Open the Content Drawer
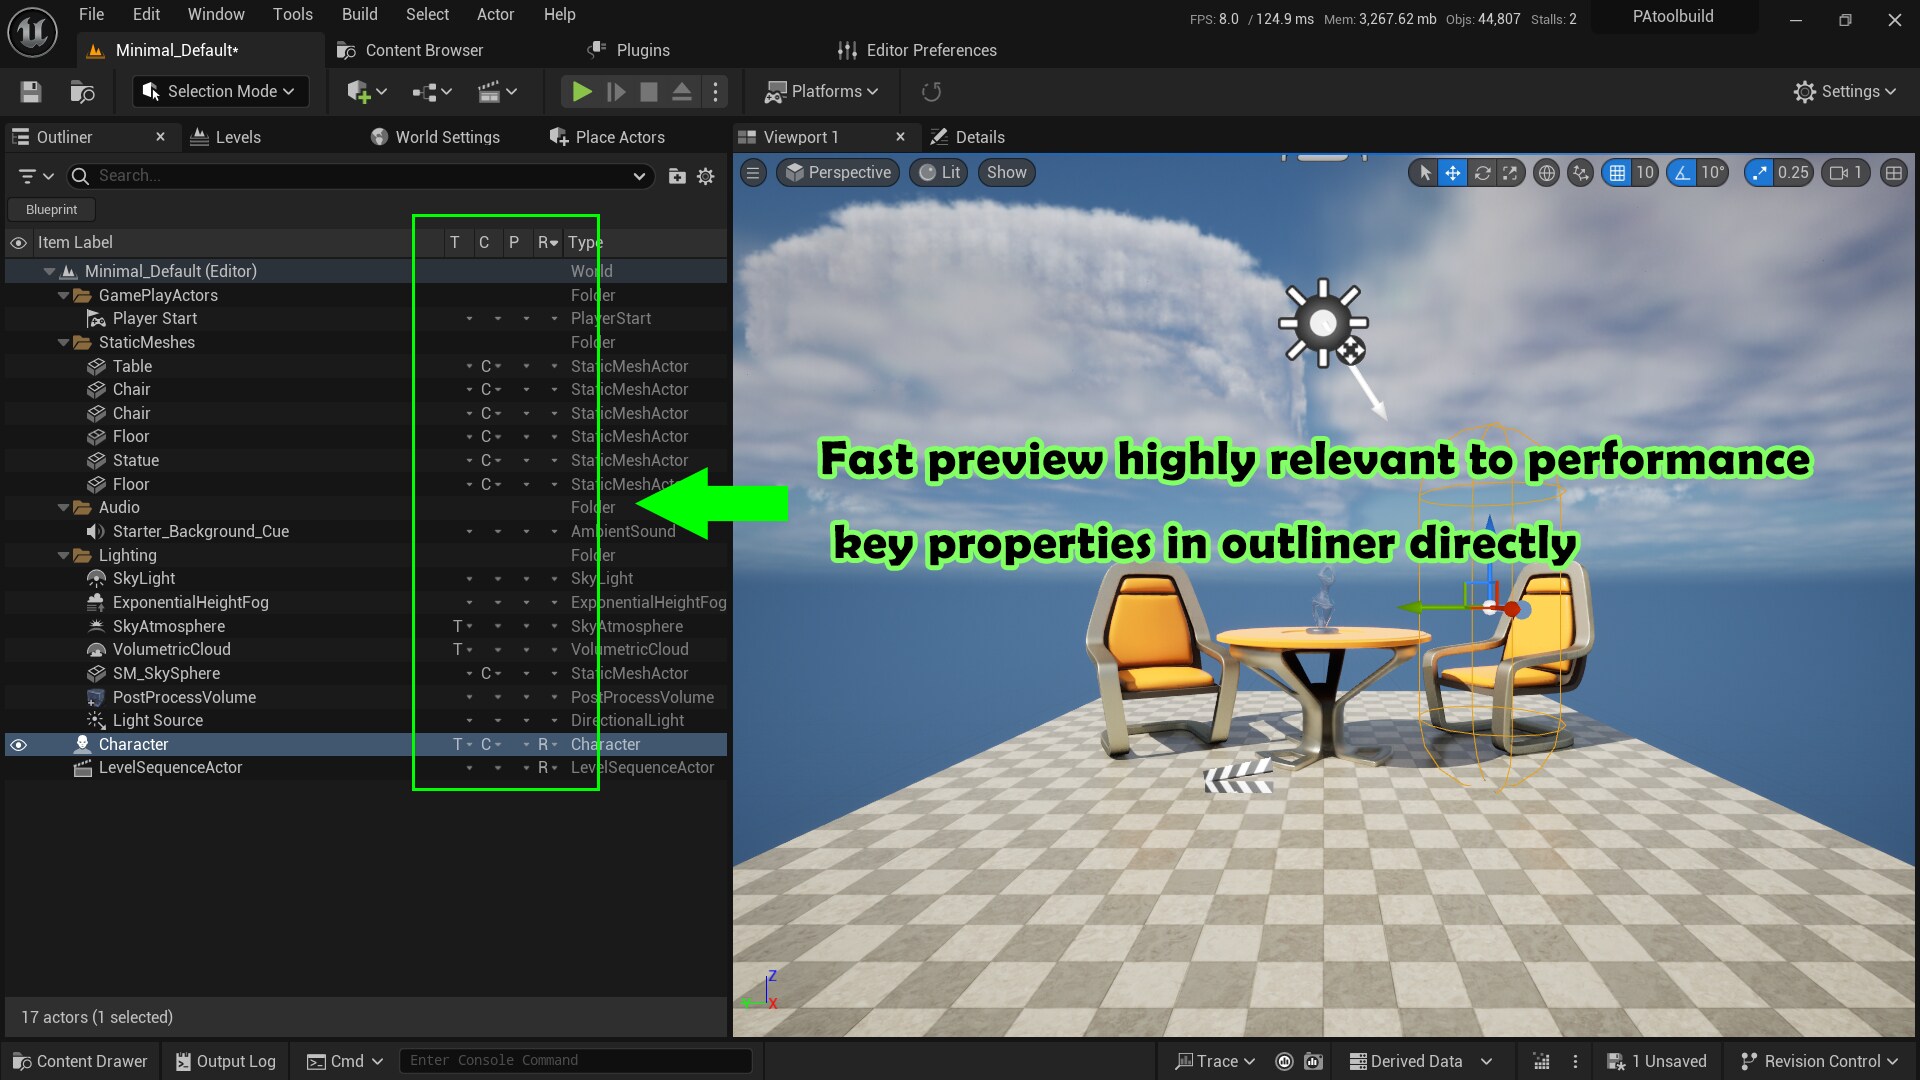The width and height of the screenshot is (1920, 1080). click(x=79, y=1060)
